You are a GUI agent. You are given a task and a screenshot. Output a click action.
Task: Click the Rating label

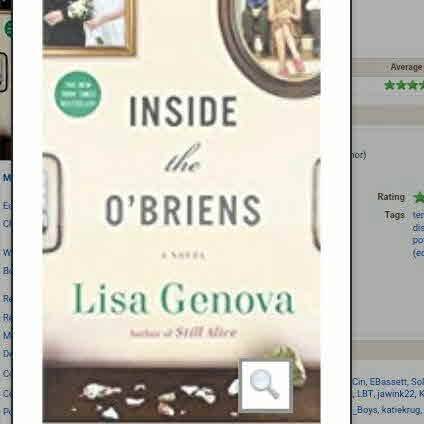391,197
